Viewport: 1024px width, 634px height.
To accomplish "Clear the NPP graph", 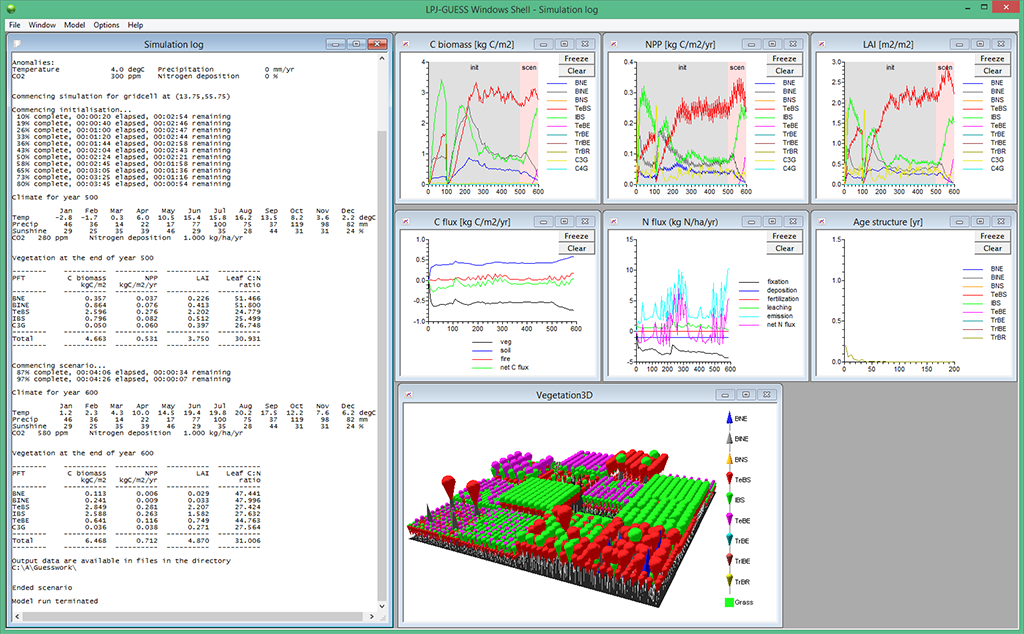I will (x=784, y=71).
